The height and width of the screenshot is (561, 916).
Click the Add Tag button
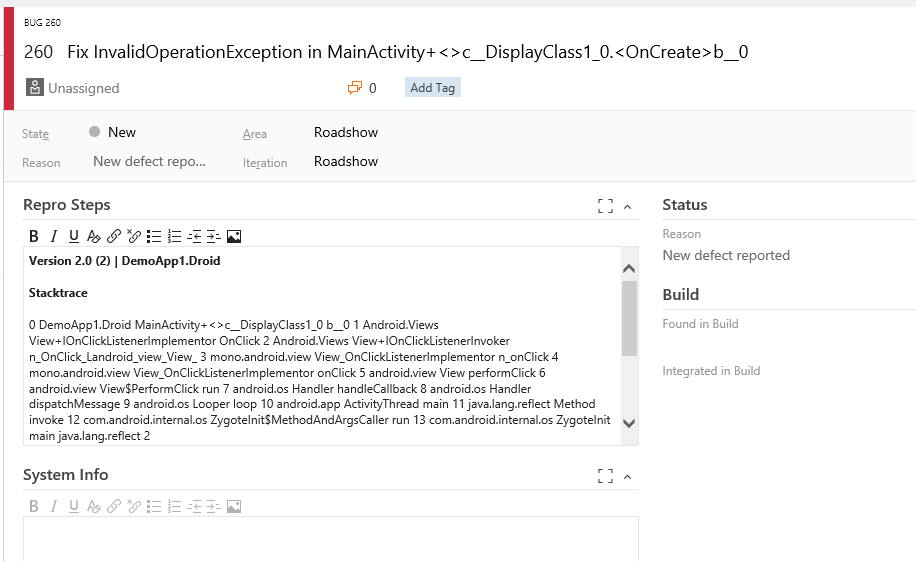tap(432, 88)
